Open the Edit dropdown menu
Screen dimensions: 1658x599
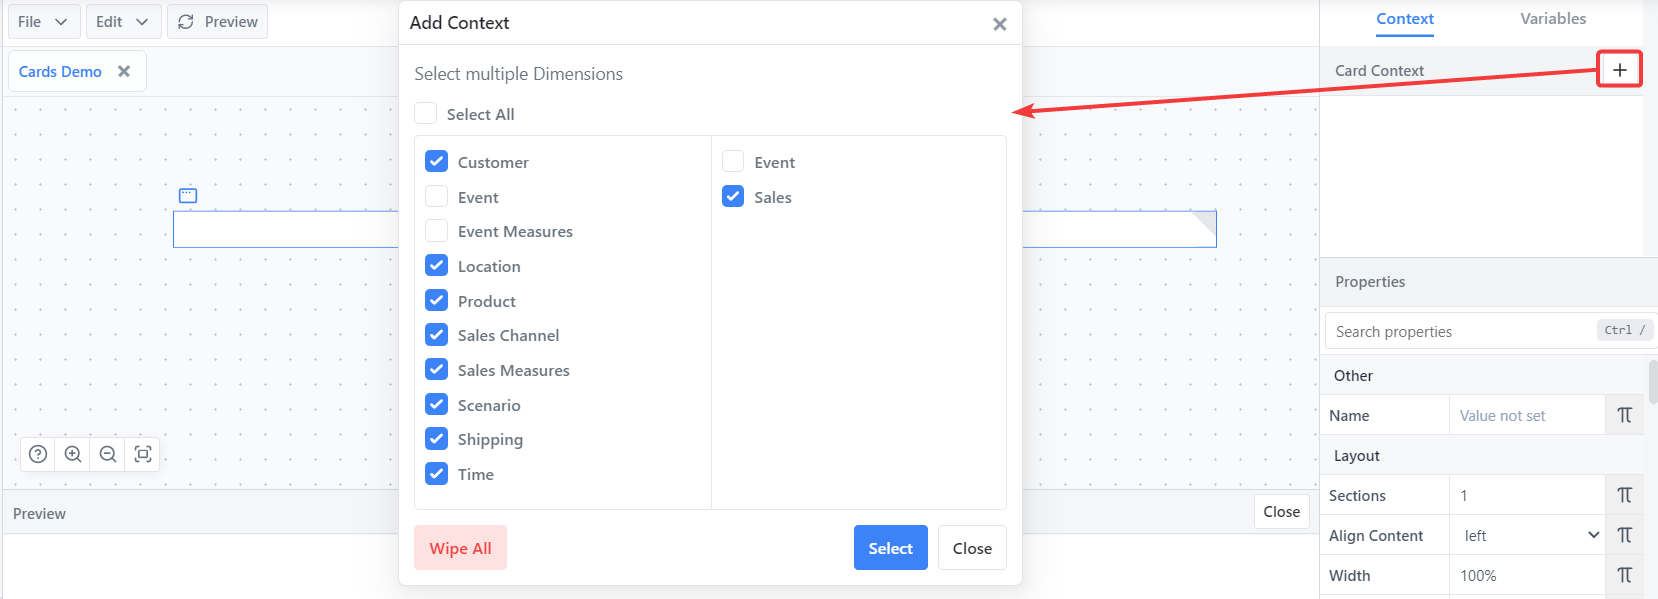122,22
